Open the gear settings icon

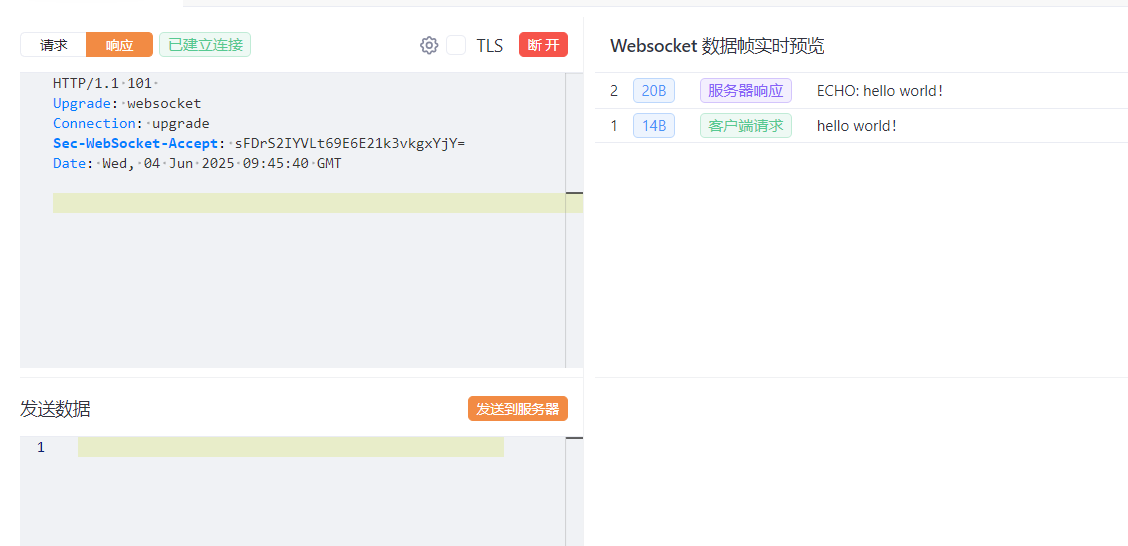tap(429, 45)
